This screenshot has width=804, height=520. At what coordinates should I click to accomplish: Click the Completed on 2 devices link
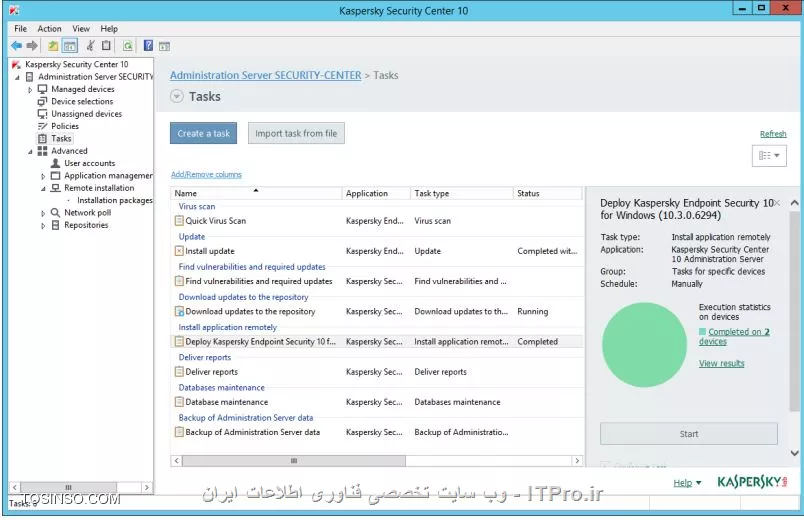tap(734, 336)
